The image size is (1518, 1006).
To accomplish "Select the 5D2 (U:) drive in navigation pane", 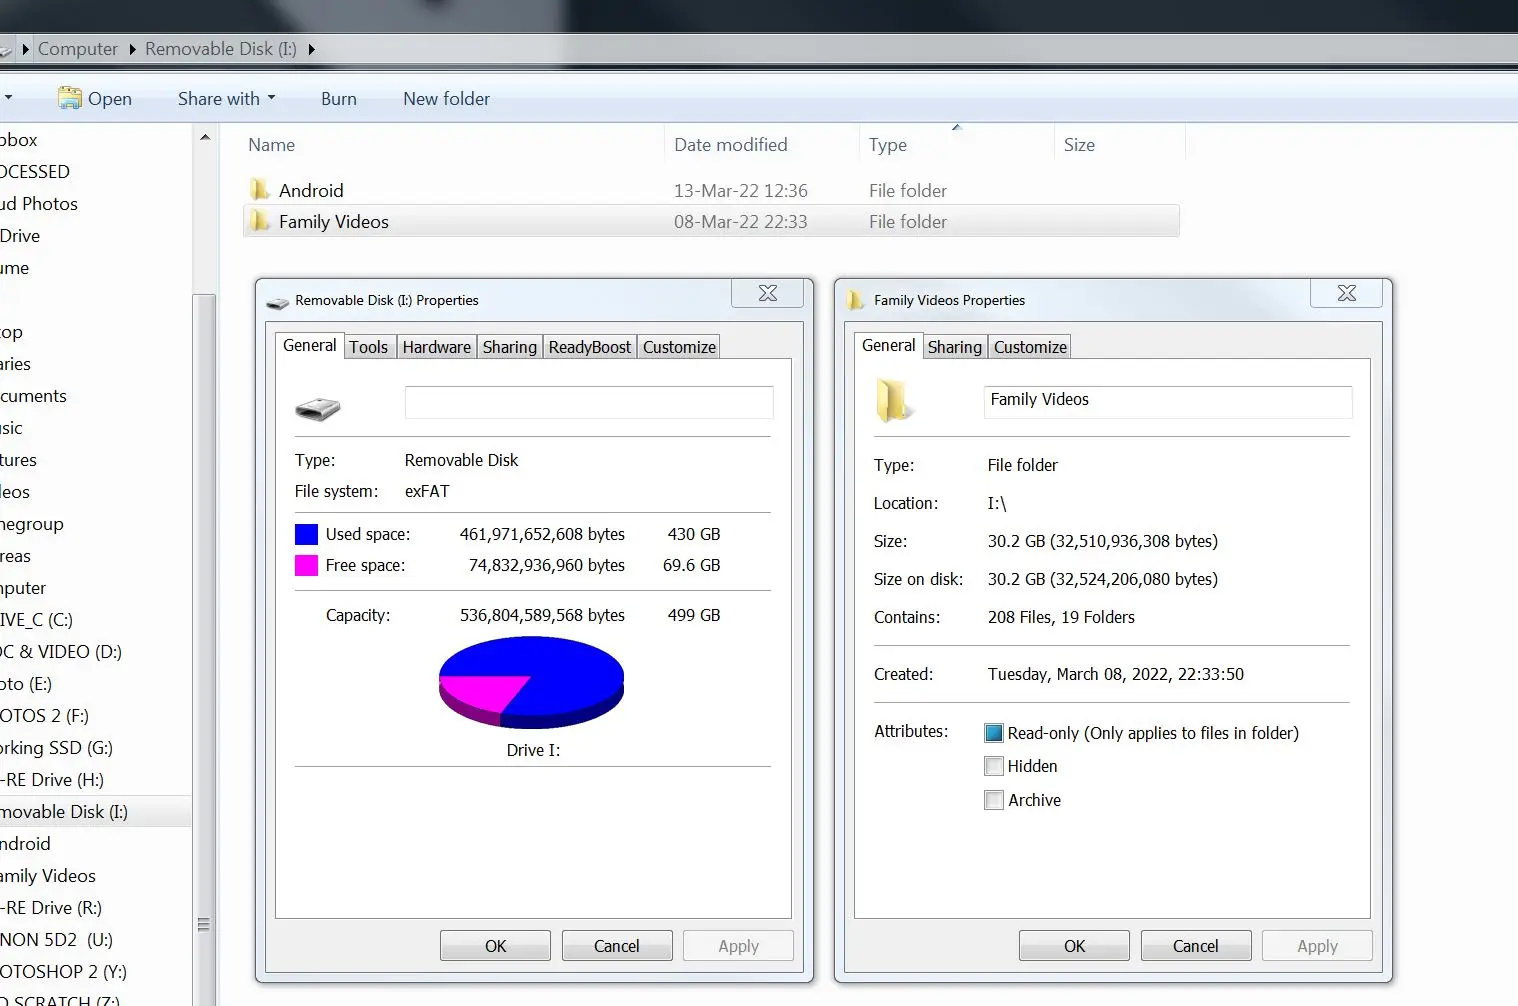I will [56, 939].
